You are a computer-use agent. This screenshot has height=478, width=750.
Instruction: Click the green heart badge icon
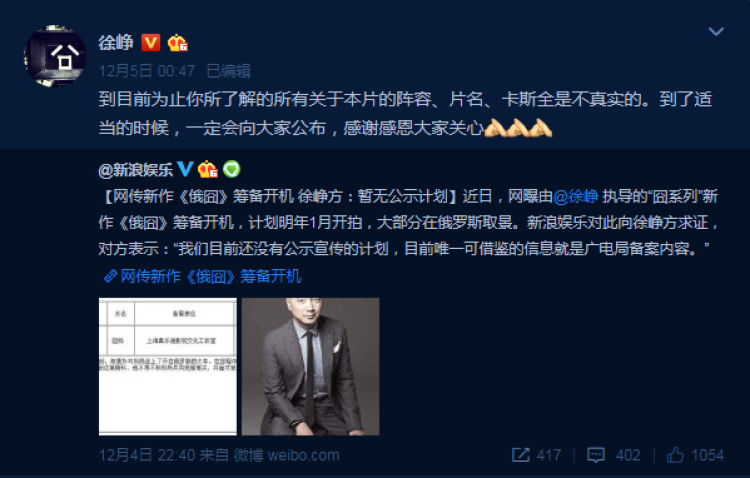(232, 169)
